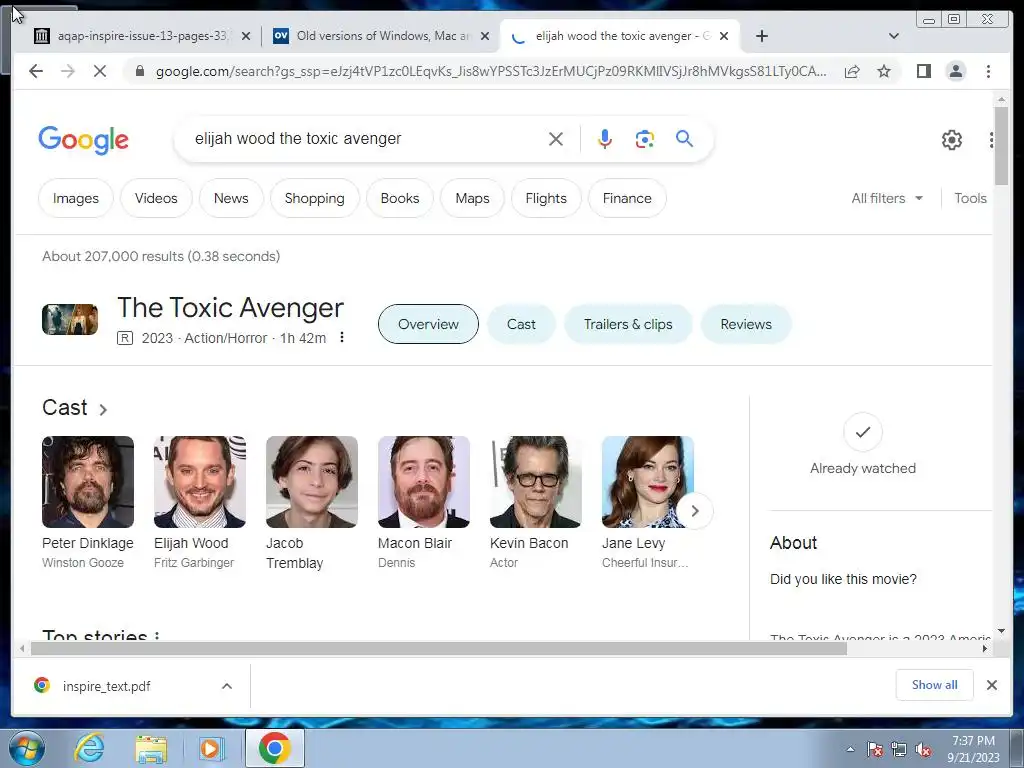Open Top stories options dots
1024x768 pixels.
157,635
